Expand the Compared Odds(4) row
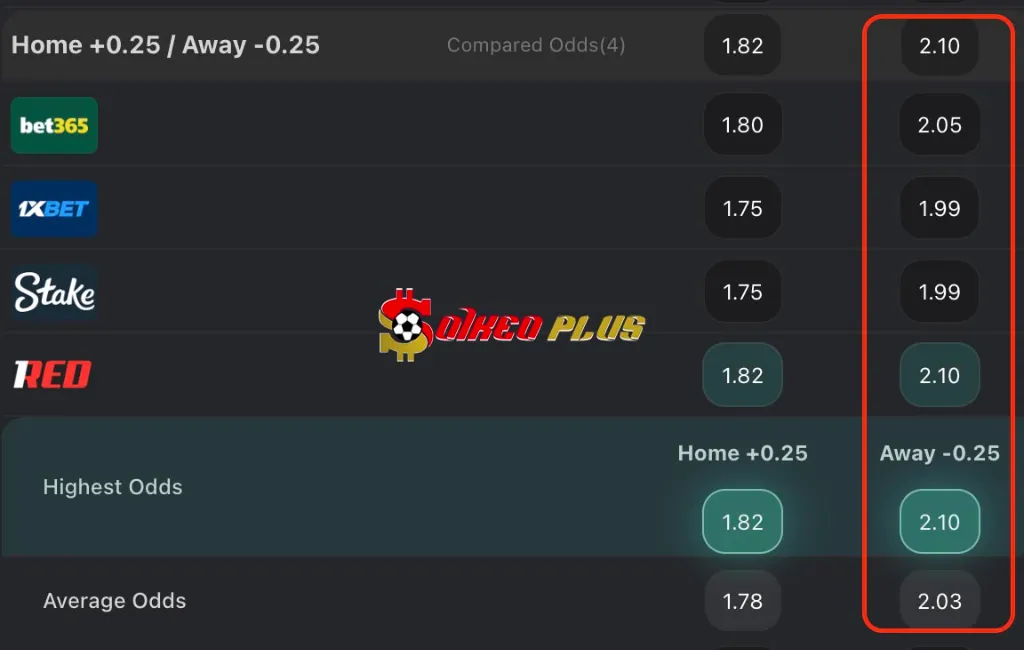Viewport: 1024px width, 650px height. 536,45
